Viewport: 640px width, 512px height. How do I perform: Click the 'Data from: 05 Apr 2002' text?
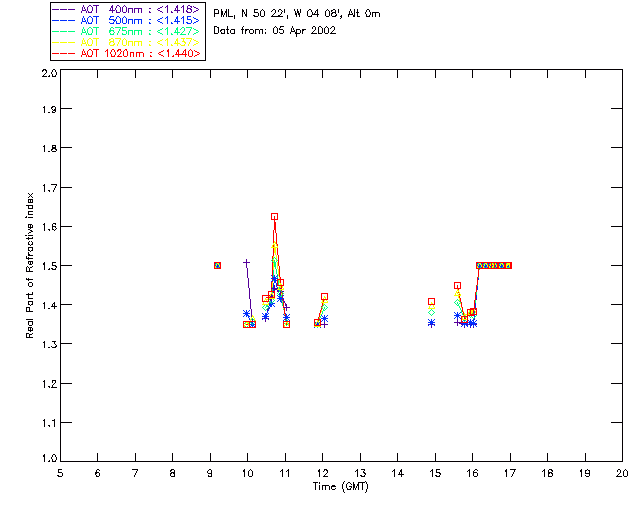click(275, 31)
